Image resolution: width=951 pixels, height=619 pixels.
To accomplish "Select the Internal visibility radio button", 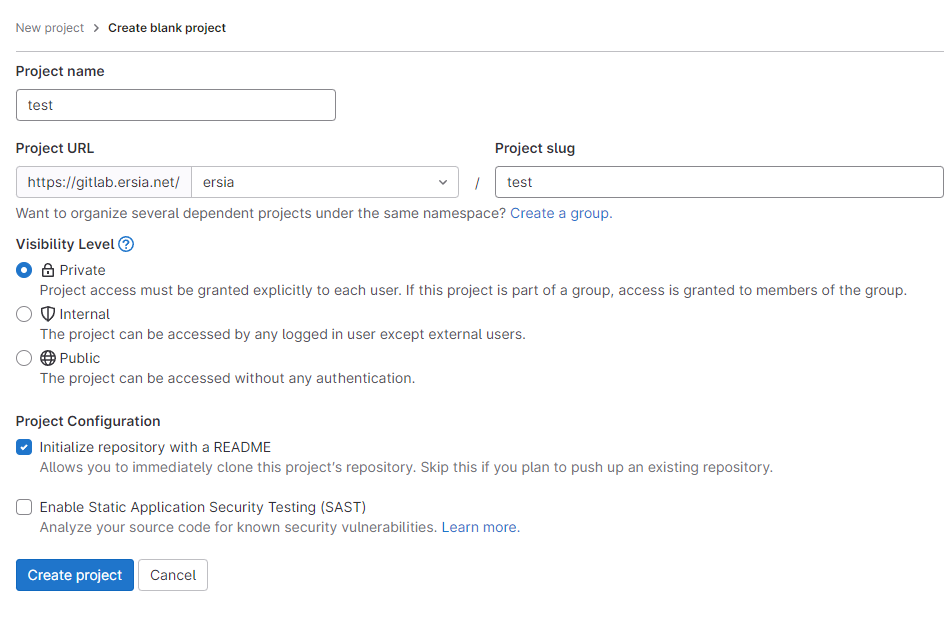I will point(24,314).
